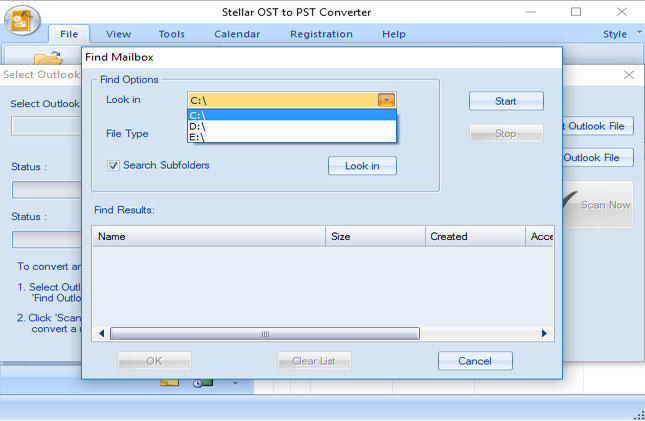Viewport: 645px width, 421px height.
Task: Click the Stop button
Action: pyautogui.click(x=506, y=134)
